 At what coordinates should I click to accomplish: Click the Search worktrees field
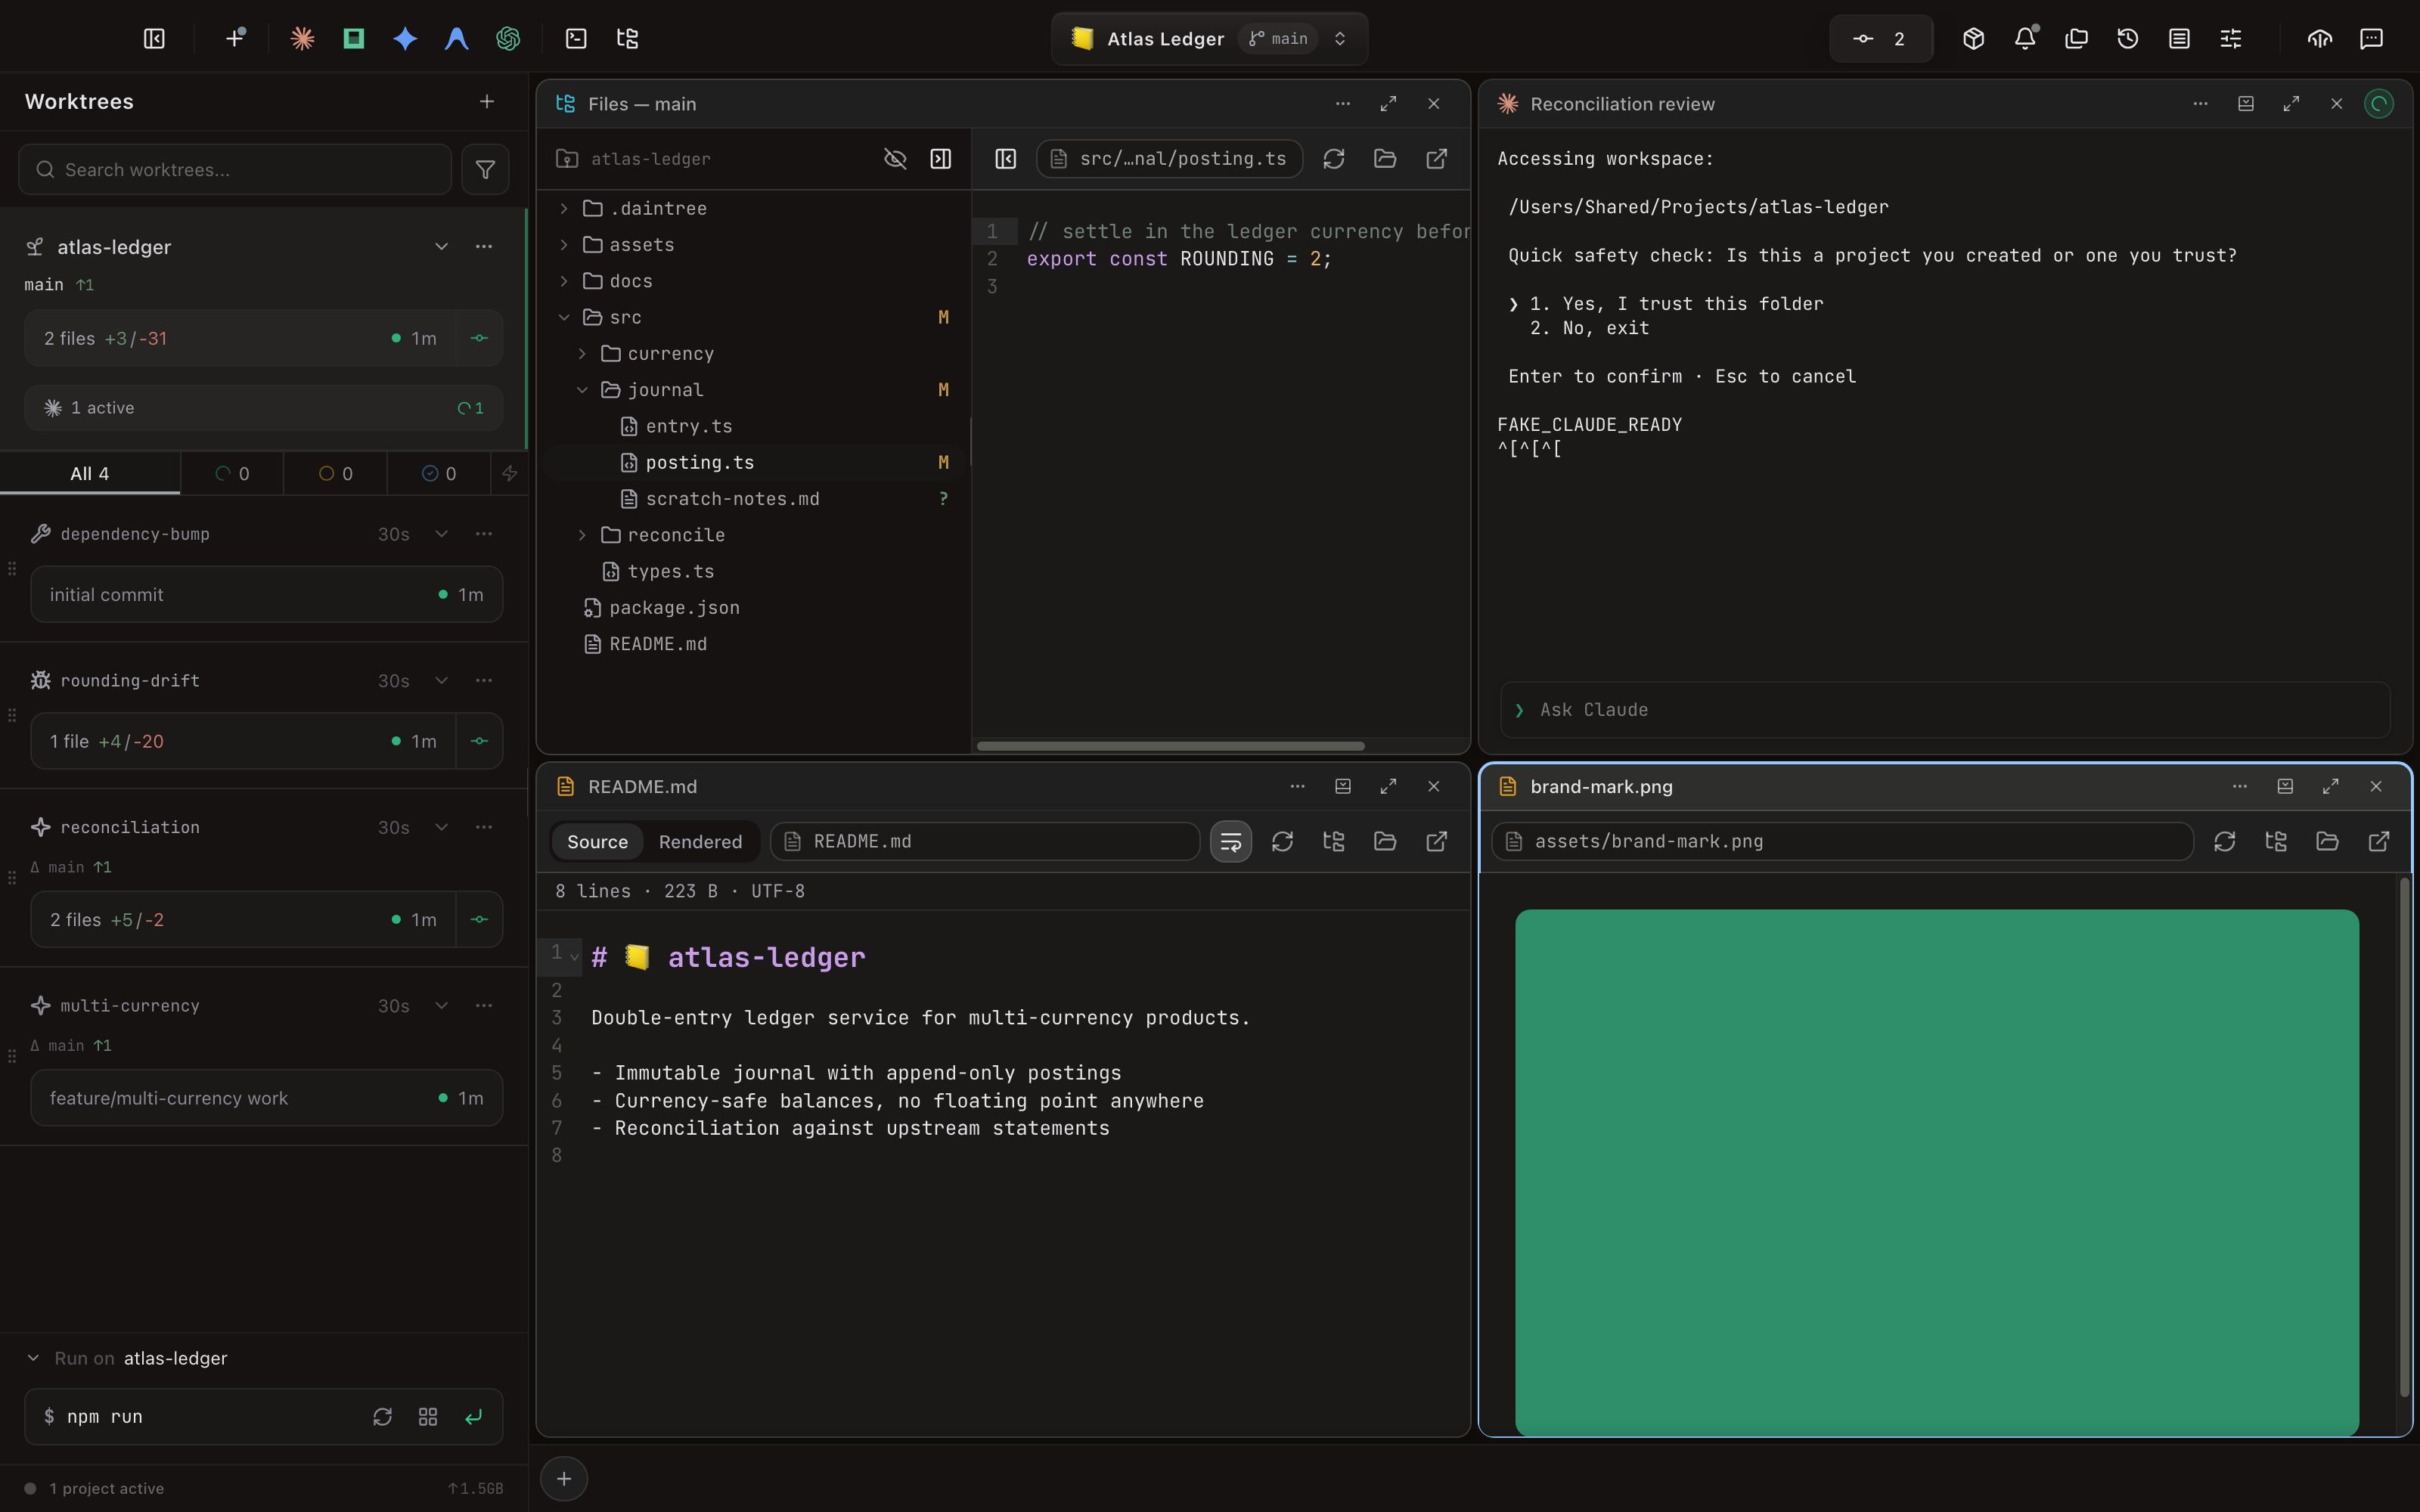click(x=235, y=169)
